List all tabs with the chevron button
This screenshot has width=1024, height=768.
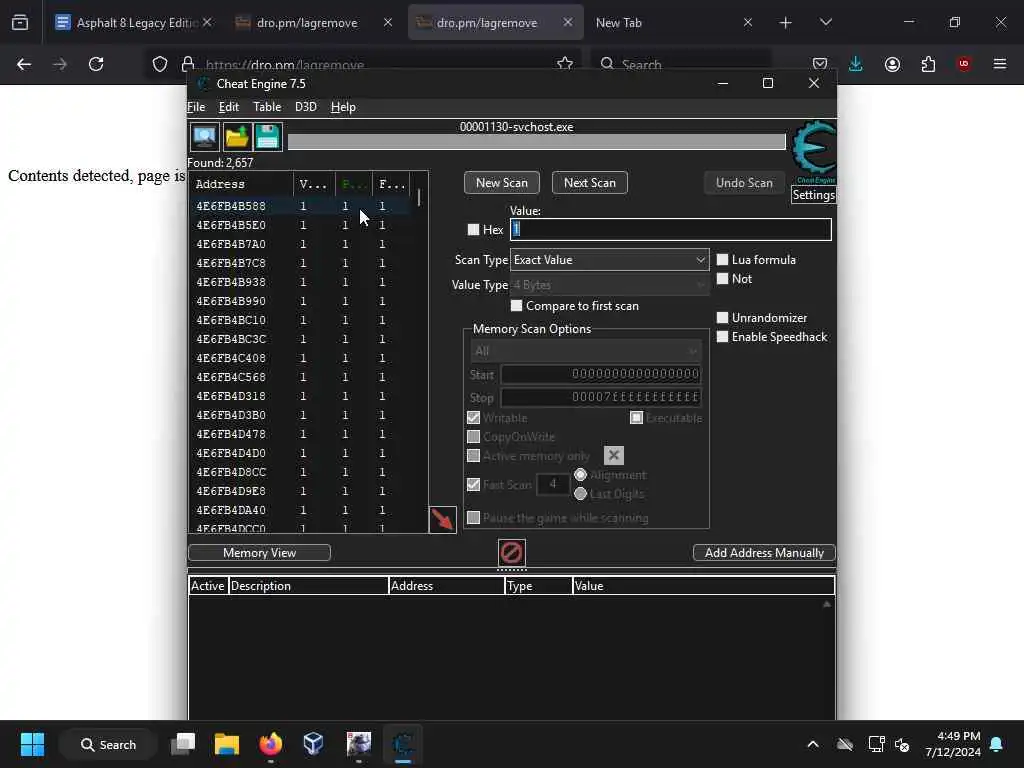click(x=825, y=23)
